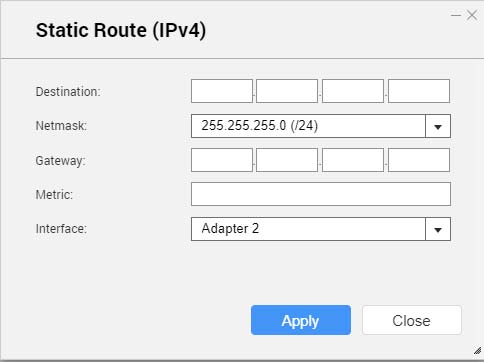Click the second Gateway octet field
Screen dimensions: 484x362
(287, 160)
